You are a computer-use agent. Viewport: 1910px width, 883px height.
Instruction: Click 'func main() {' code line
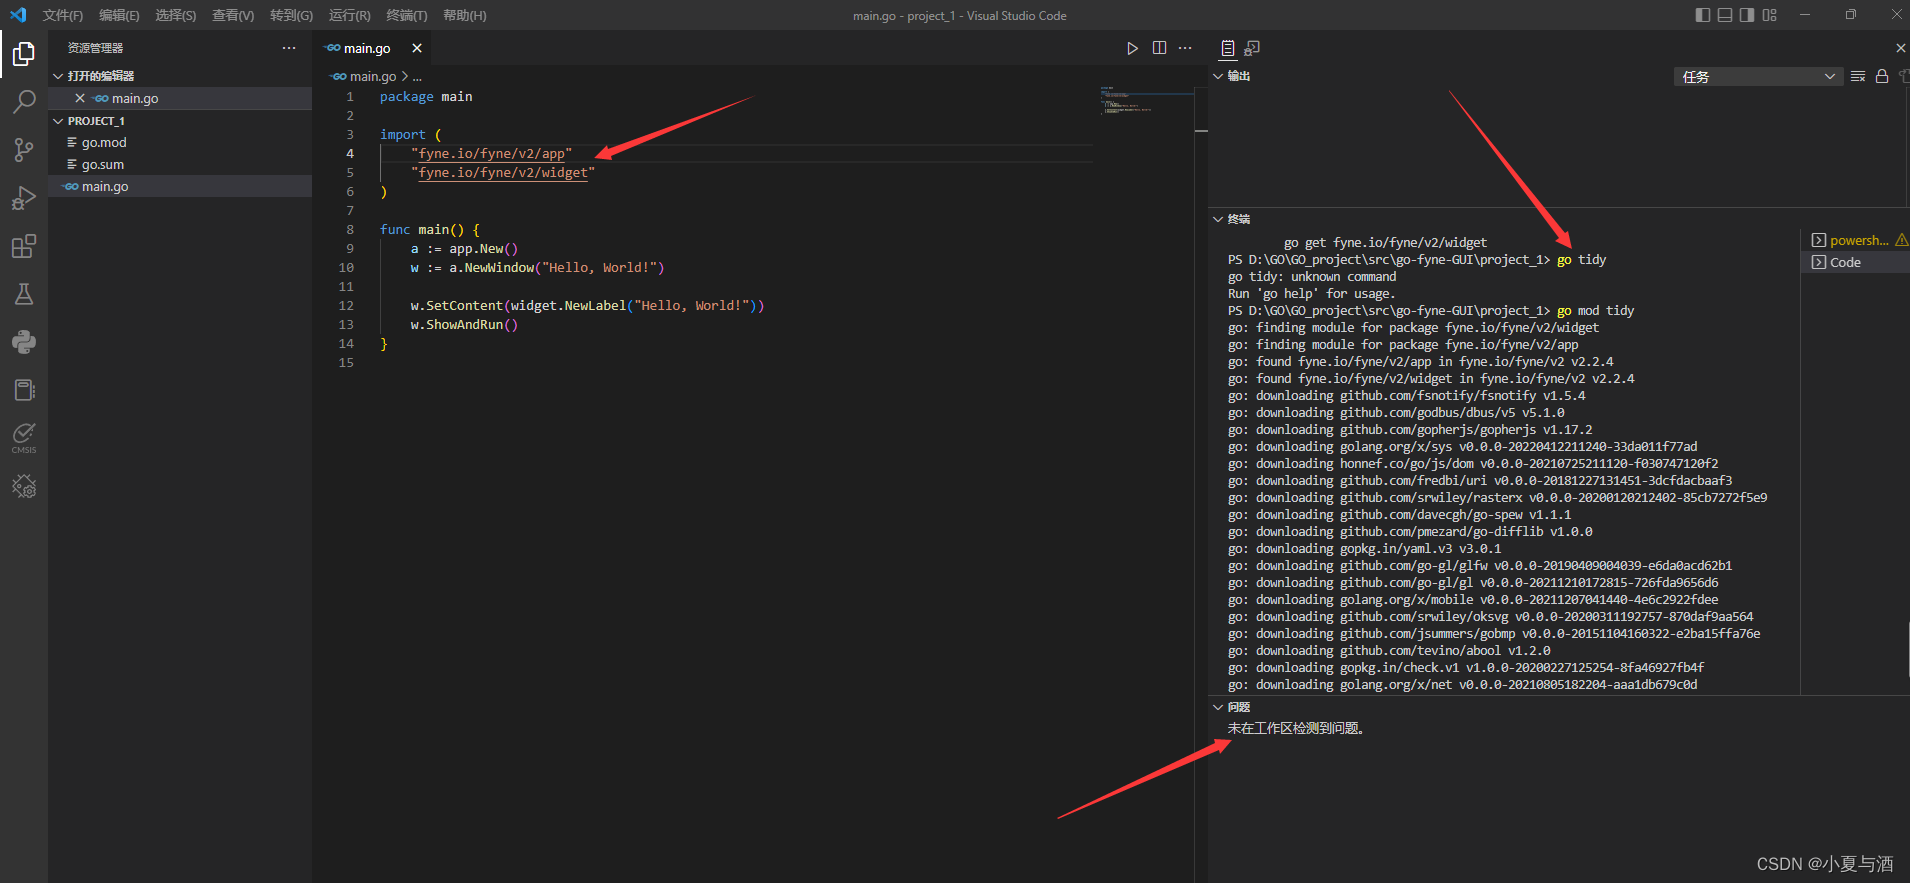(x=430, y=230)
